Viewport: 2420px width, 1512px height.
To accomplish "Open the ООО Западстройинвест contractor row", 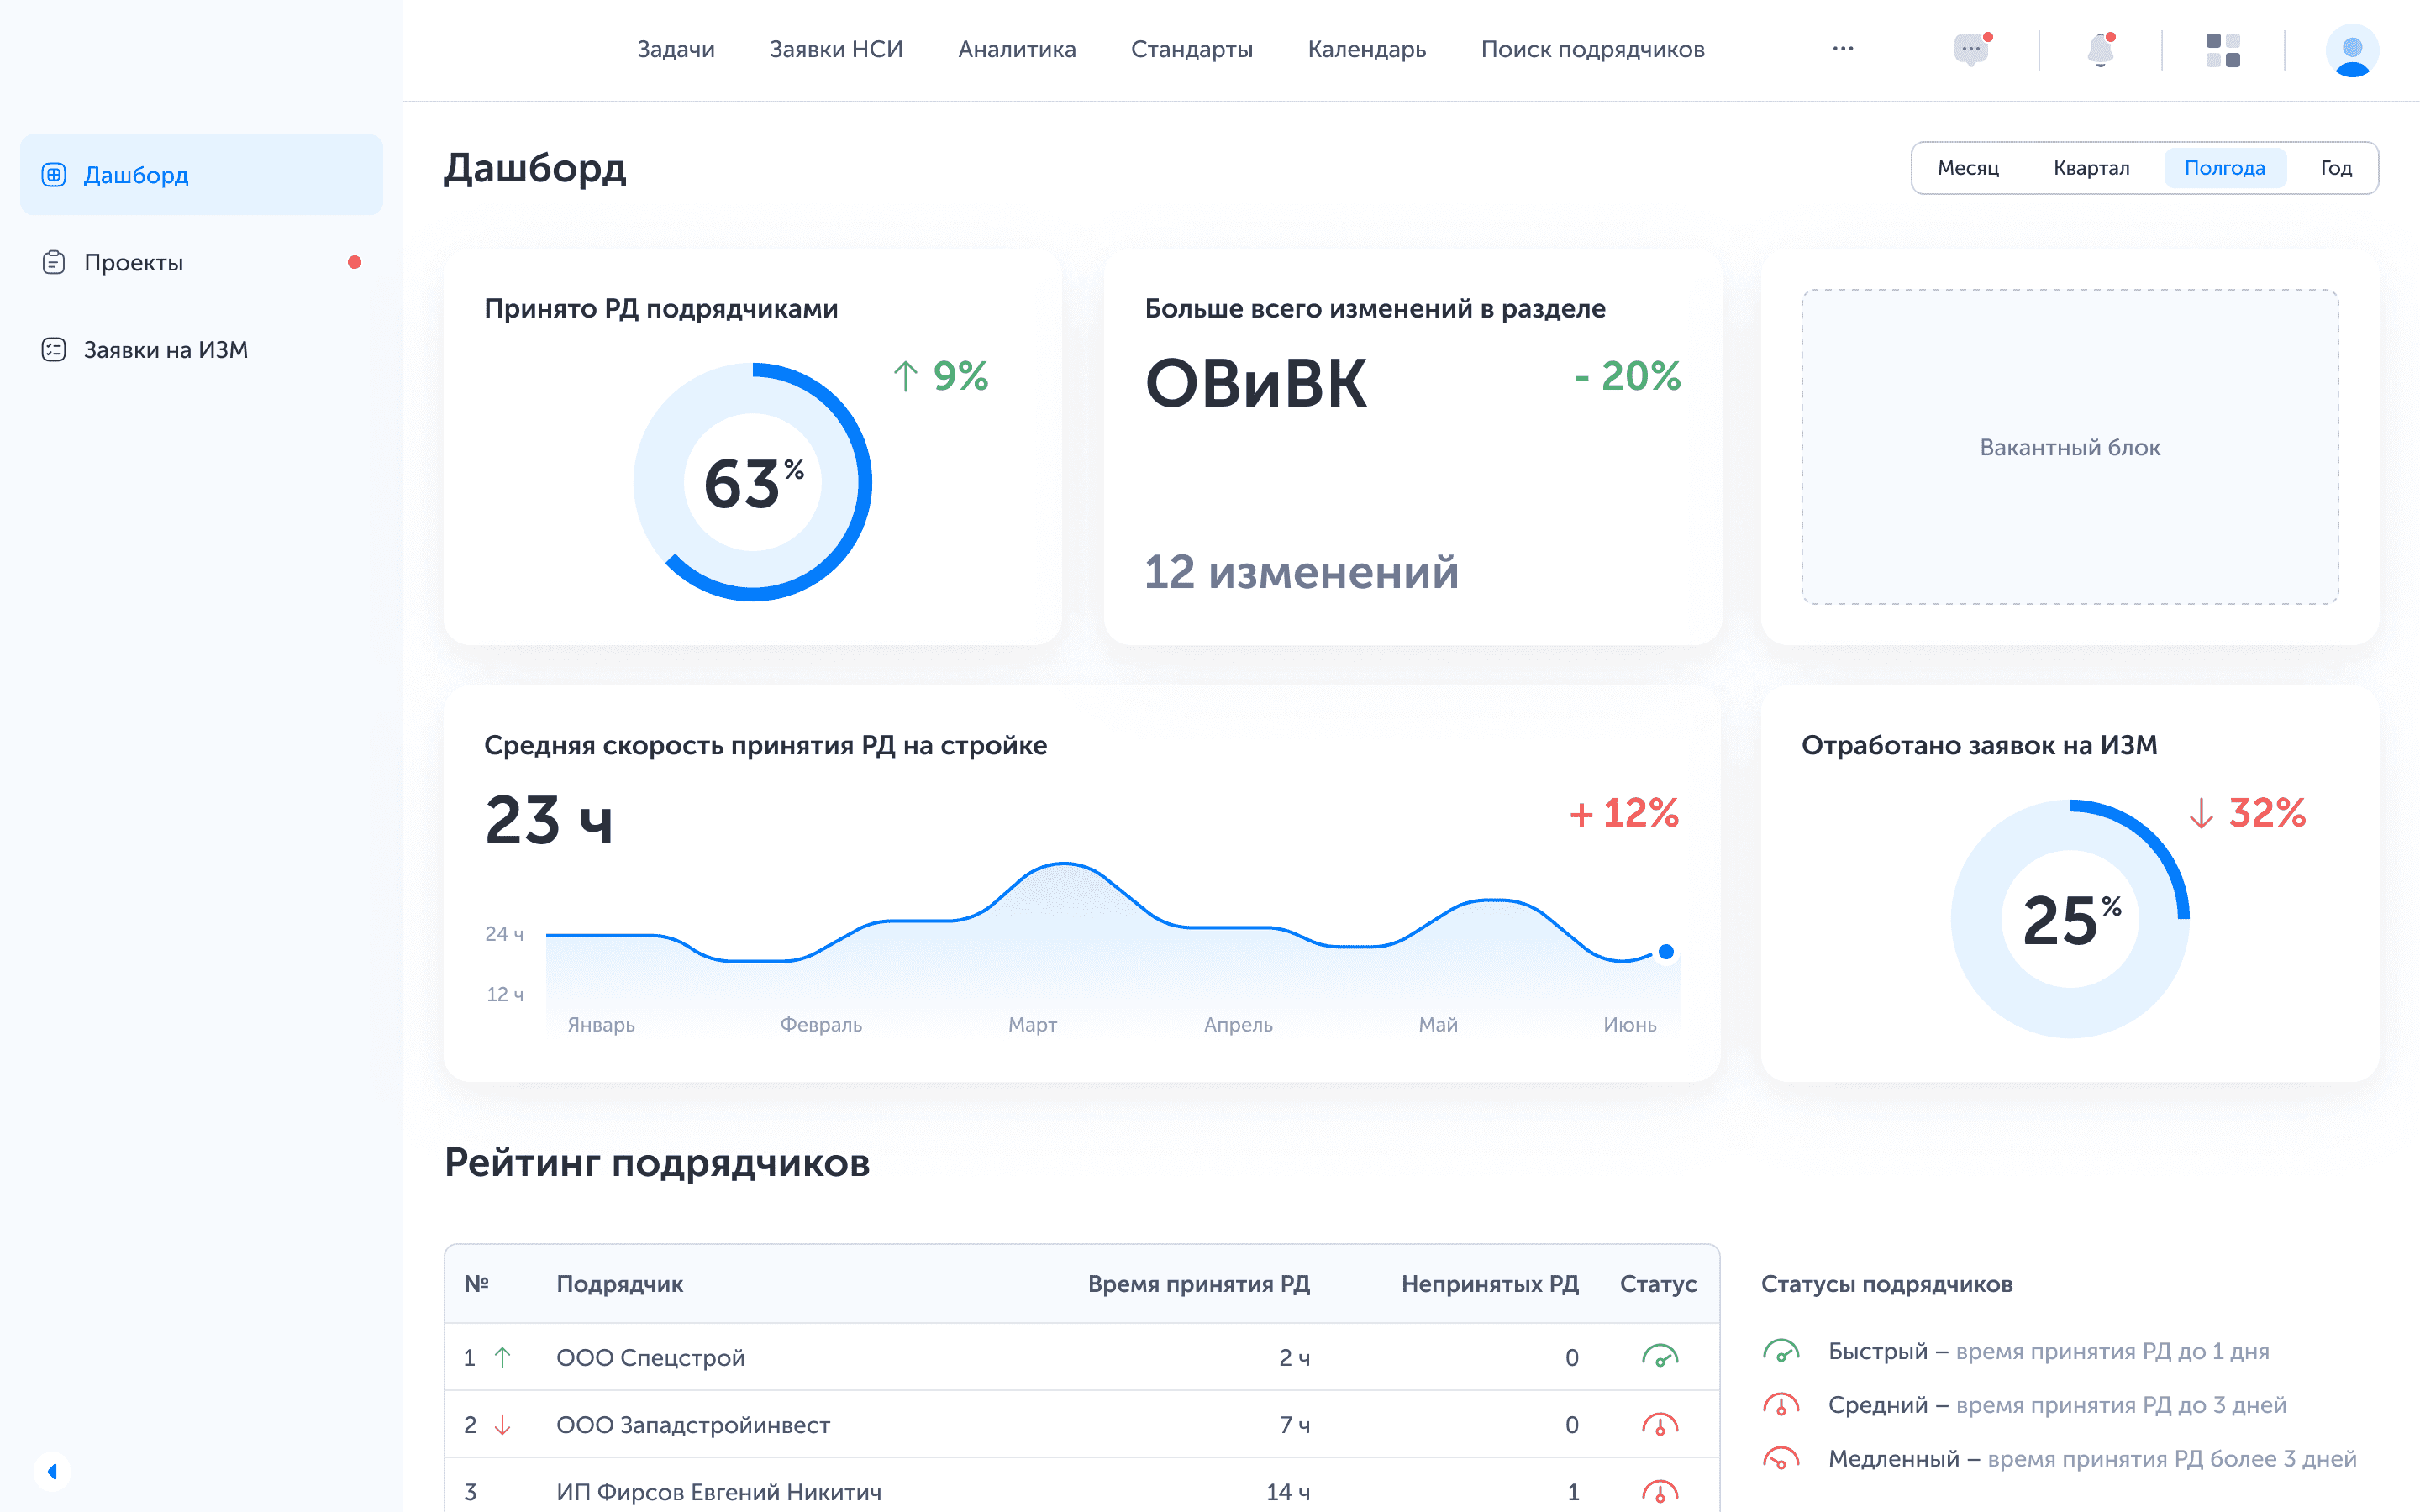I will [692, 1424].
